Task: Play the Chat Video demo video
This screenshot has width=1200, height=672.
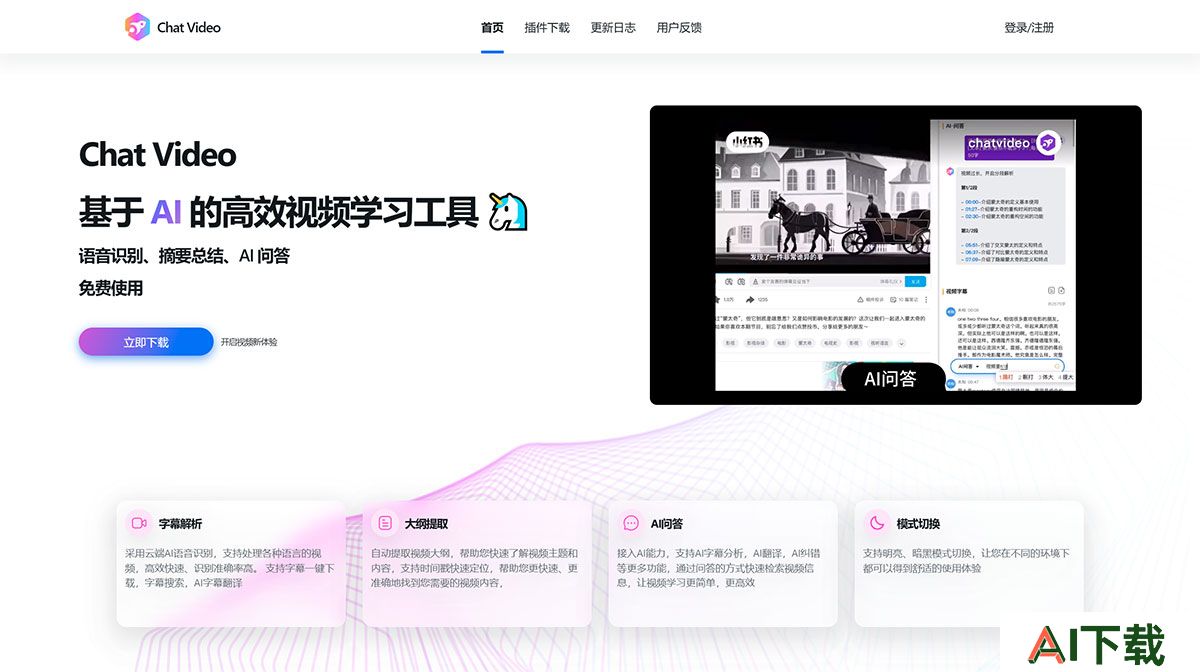Action: 896,255
